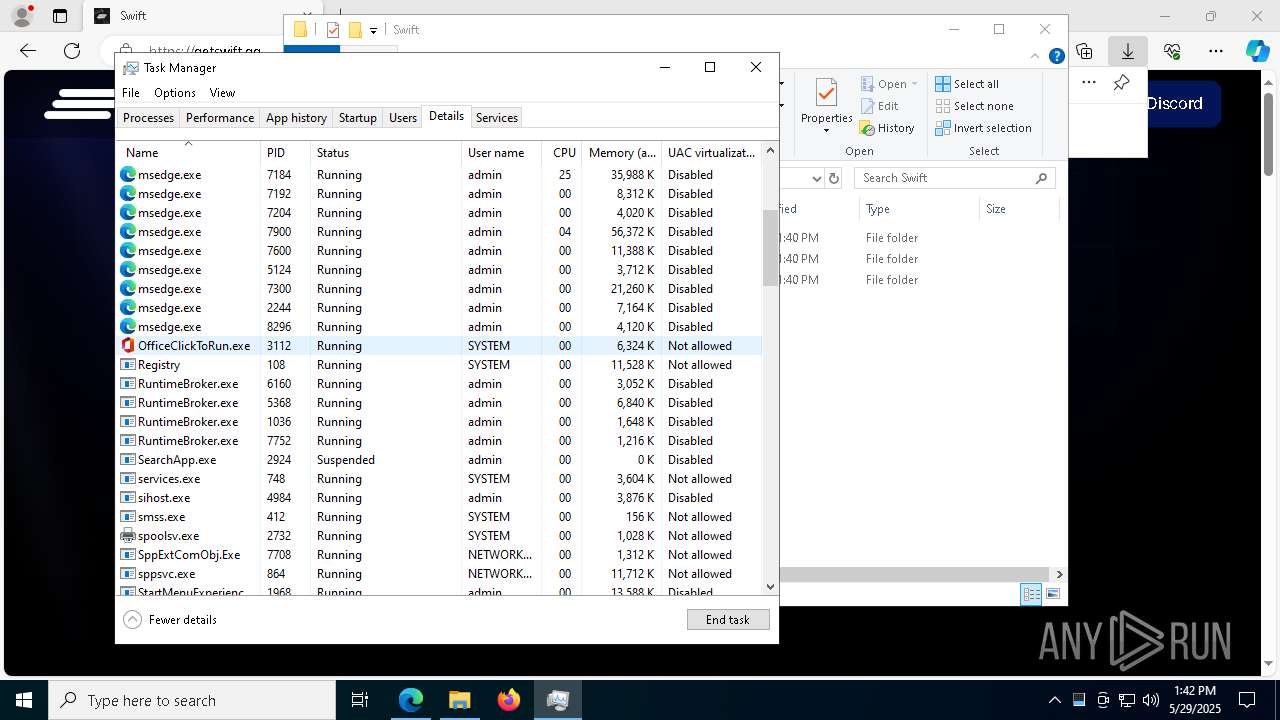Image resolution: width=1280 pixels, height=720 pixels.
Task: Switch Explorer to details view icon
Action: click(1031, 594)
